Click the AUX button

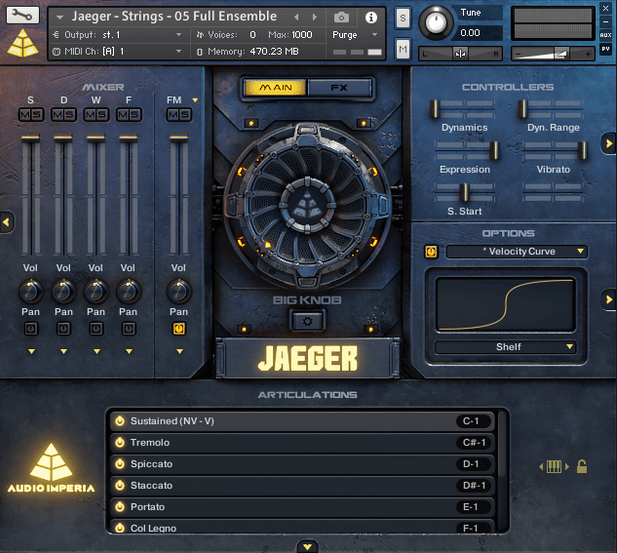click(606, 35)
